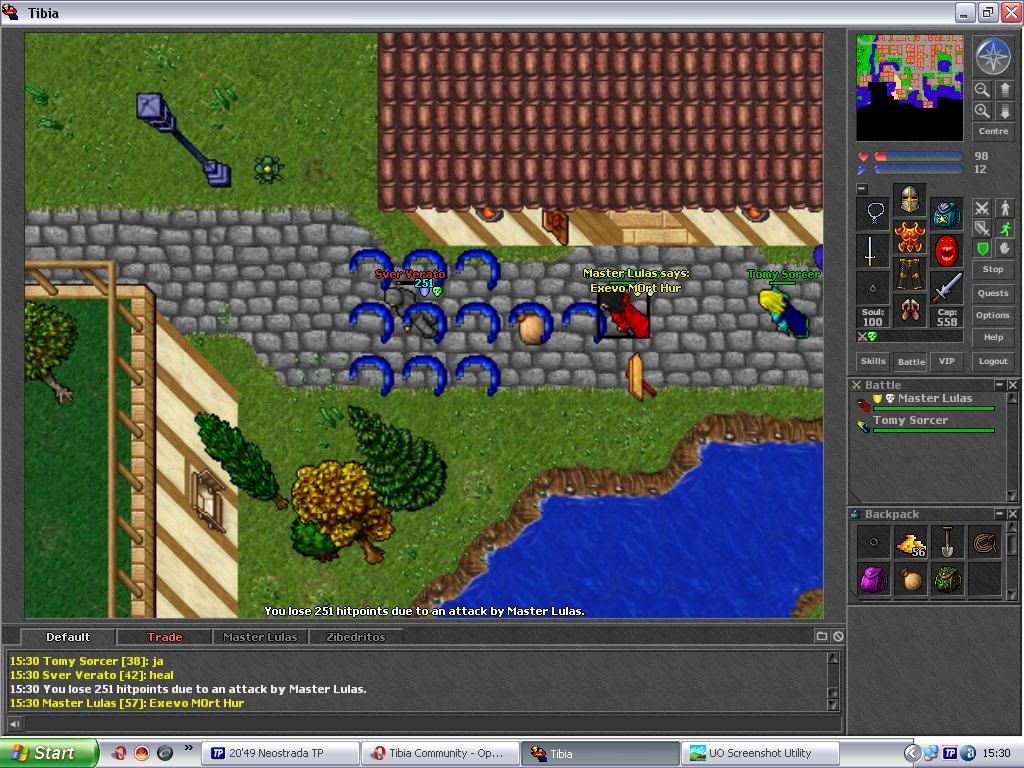Open the equipped blue backpack slot
The height and width of the screenshot is (768, 1024).
946,213
